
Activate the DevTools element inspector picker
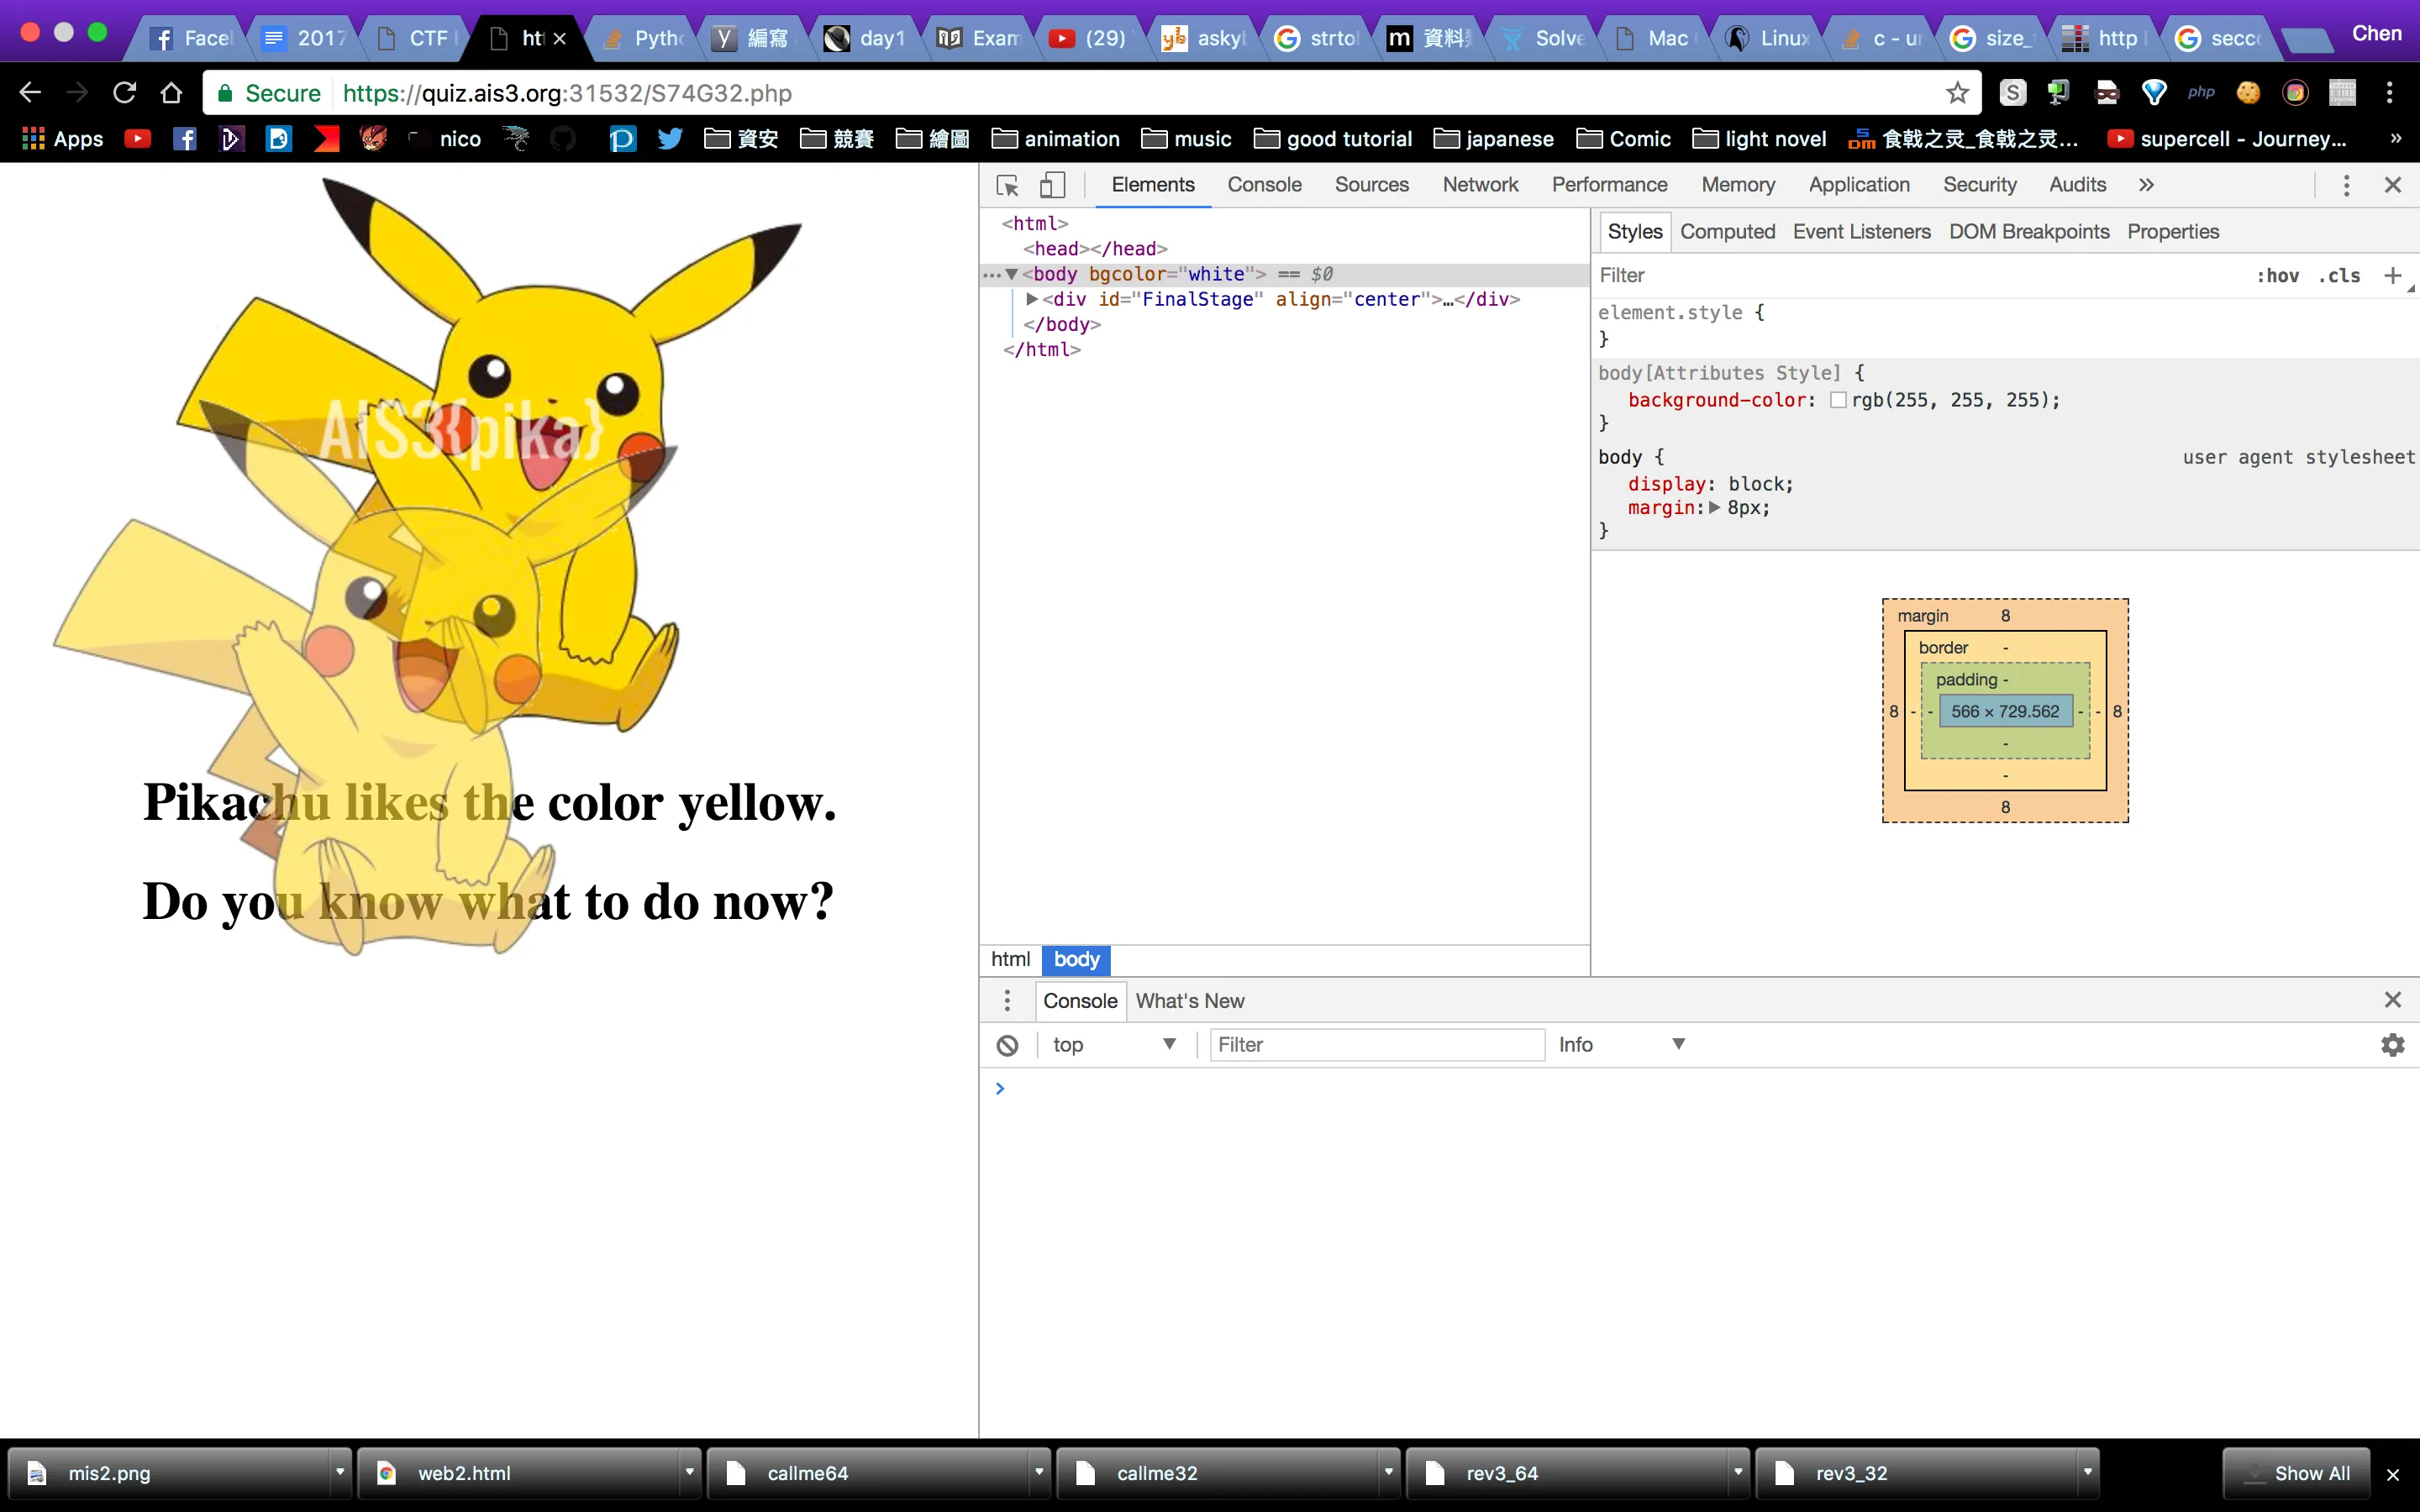(1007, 185)
